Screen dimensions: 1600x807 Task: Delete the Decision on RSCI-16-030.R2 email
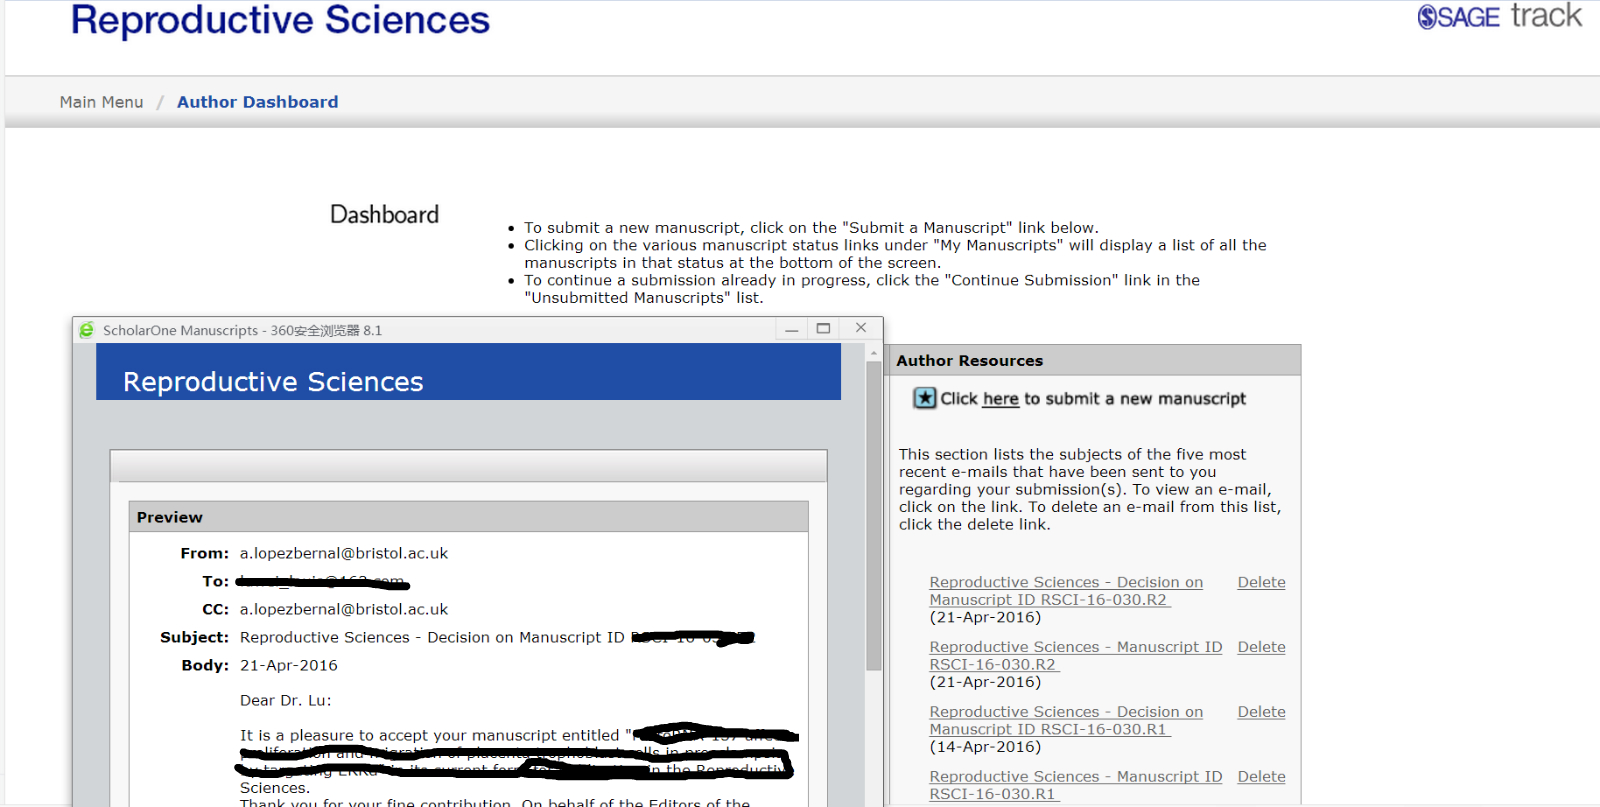[1261, 582]
